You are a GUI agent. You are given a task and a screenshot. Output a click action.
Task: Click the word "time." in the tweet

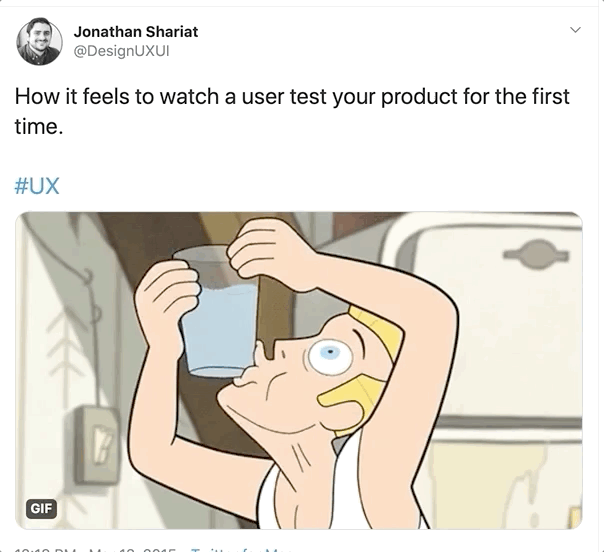click(39, 126)
